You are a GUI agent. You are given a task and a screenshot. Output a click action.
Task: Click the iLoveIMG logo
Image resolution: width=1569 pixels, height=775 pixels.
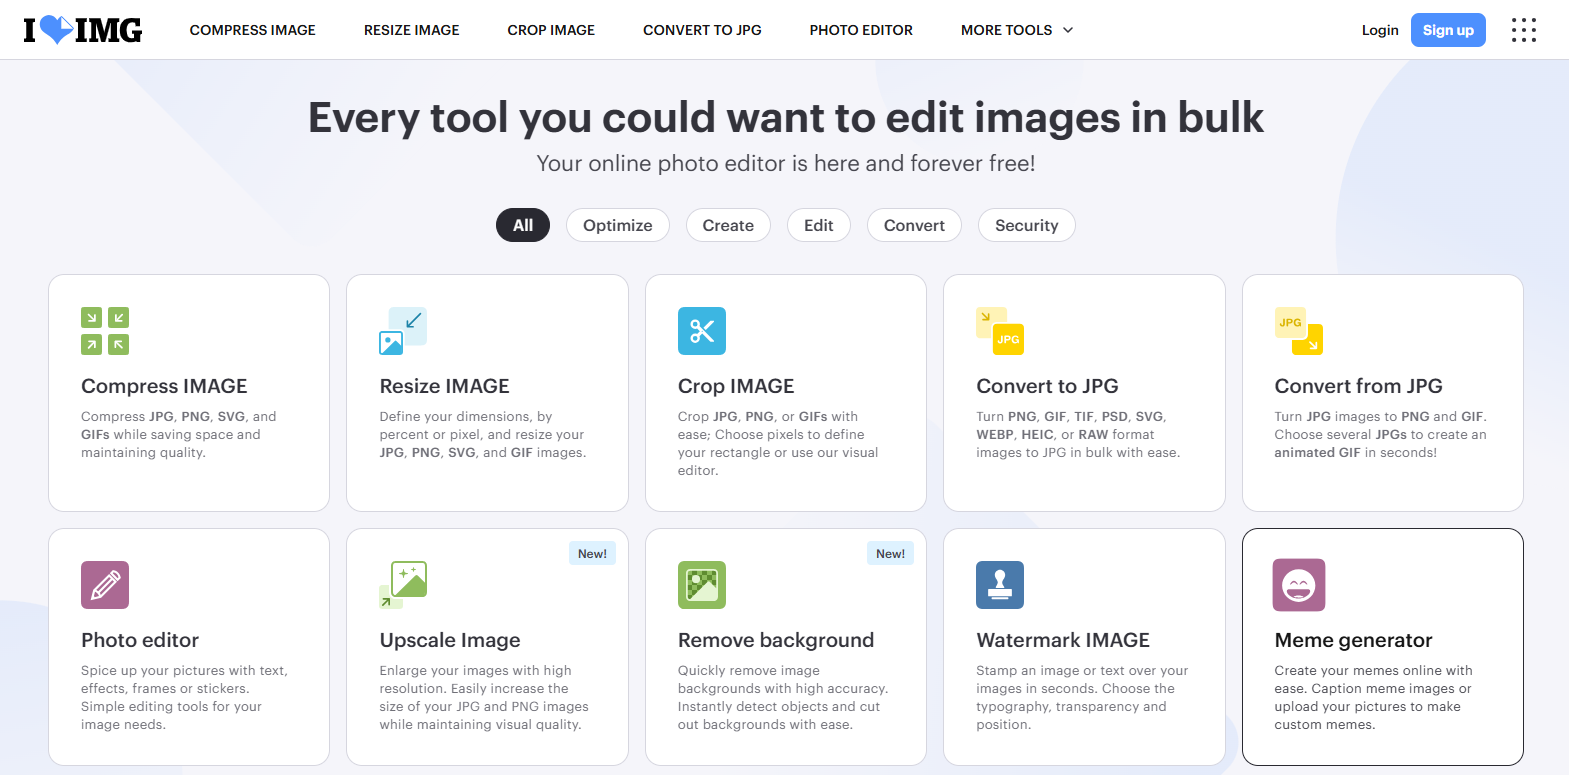point(83,30)
